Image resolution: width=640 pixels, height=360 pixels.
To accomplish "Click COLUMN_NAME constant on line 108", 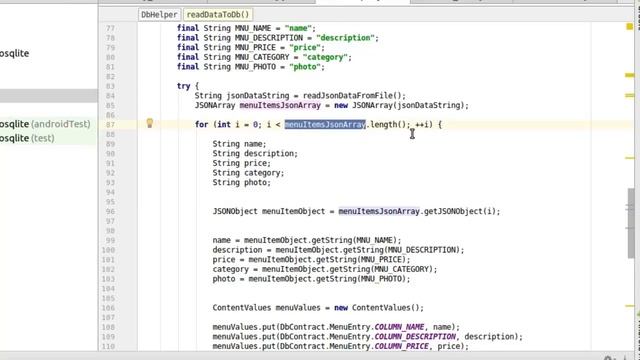I will coord(399,327).
